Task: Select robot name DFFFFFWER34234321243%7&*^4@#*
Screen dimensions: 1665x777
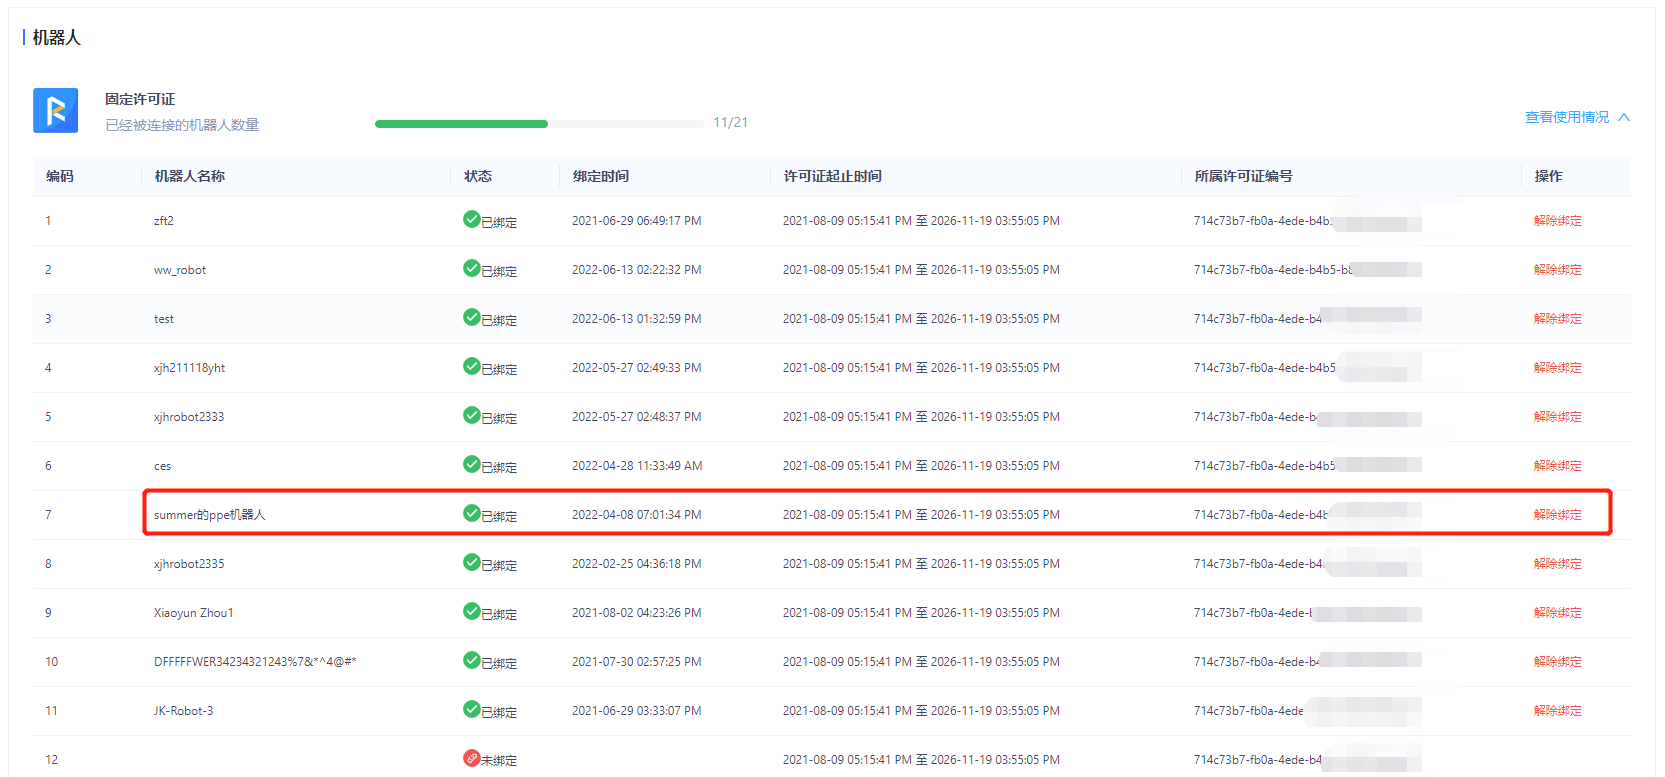Action: (x=255, y=662)
